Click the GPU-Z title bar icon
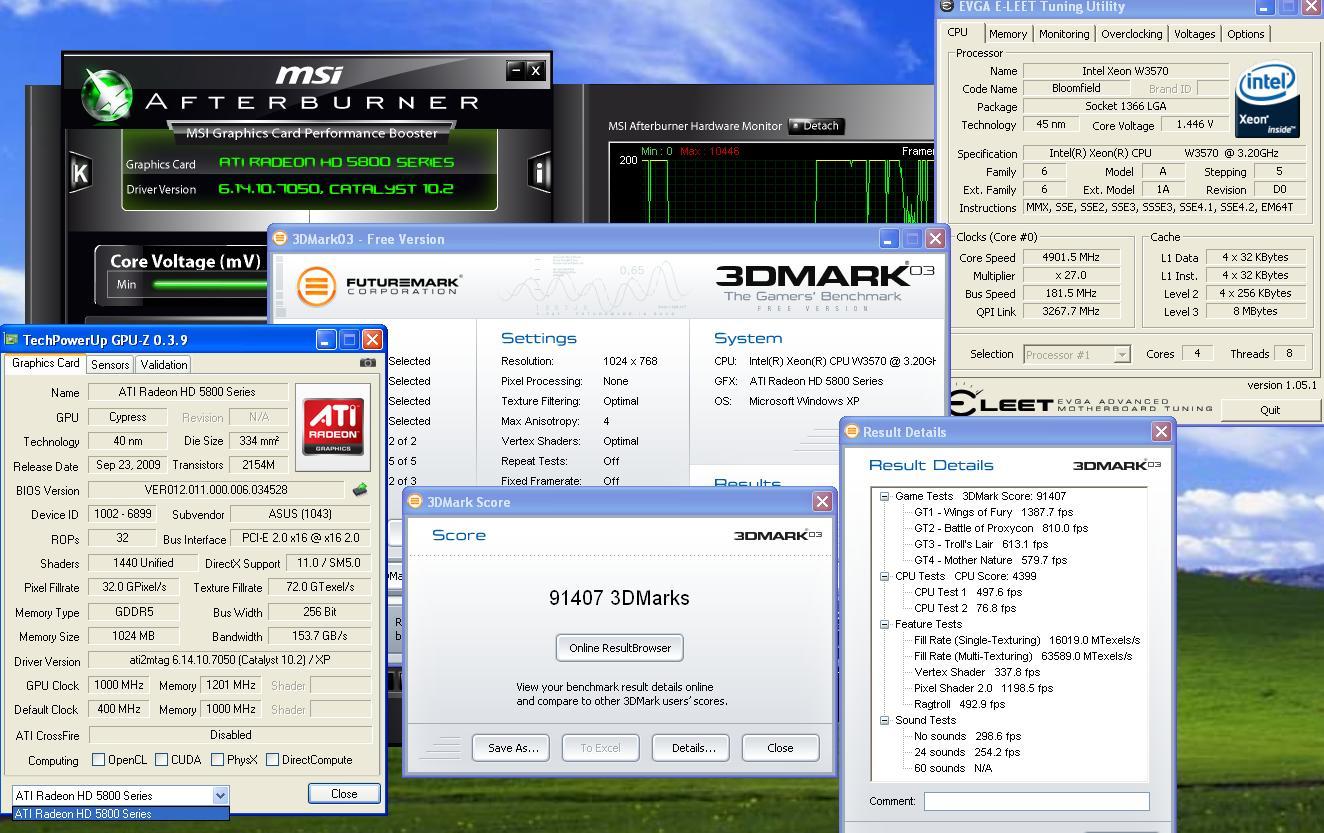The image size is (1324, 833). click(12, 340)
